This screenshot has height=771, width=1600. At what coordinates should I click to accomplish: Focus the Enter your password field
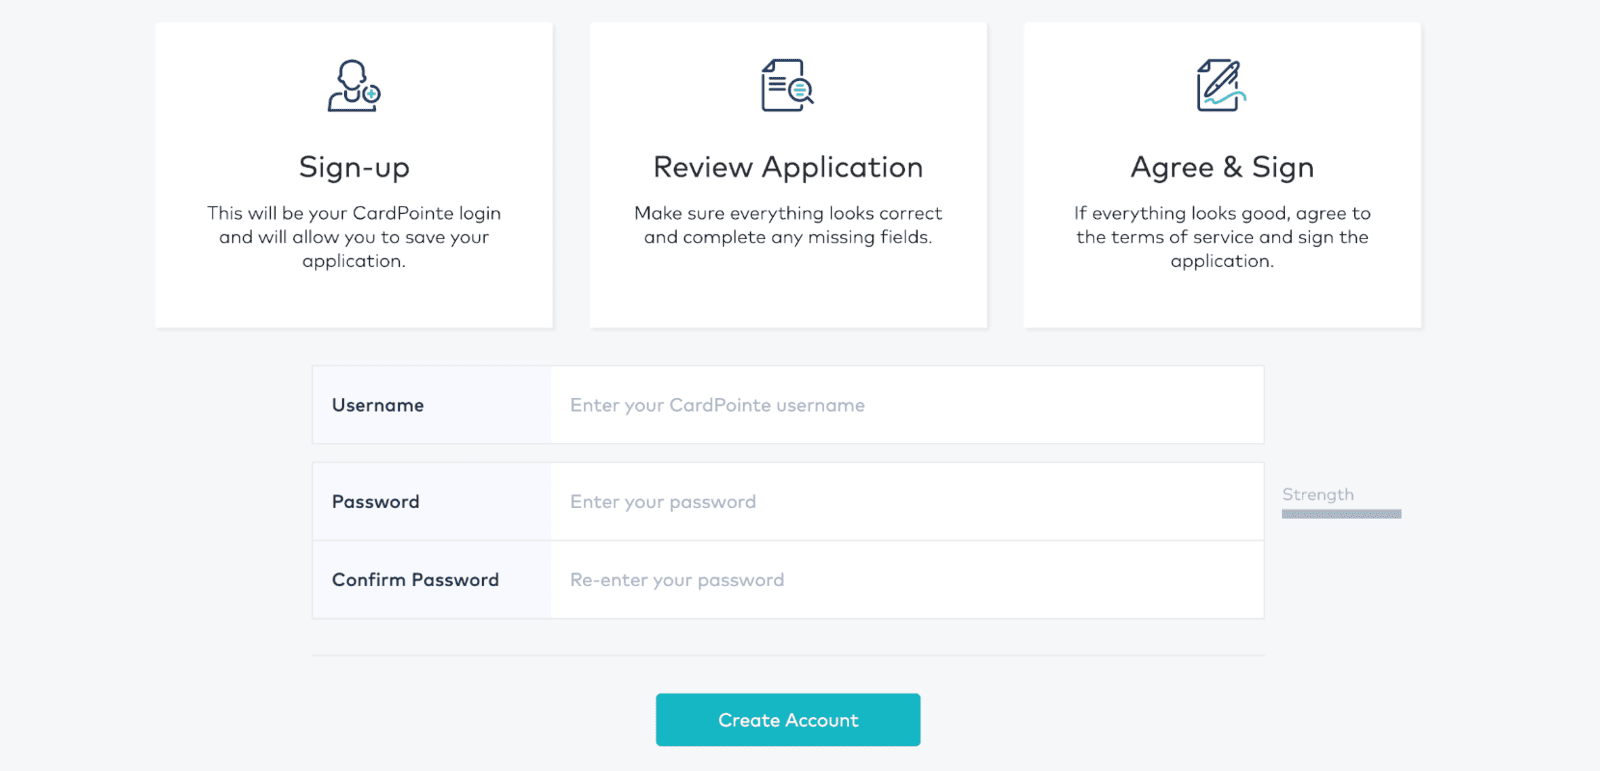[907, 502]
